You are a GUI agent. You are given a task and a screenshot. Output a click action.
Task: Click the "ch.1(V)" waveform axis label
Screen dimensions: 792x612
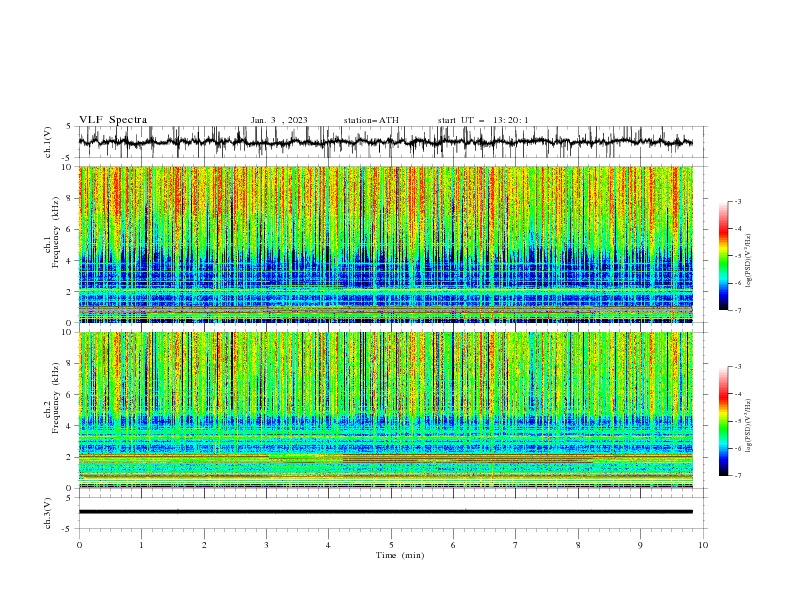48,142
